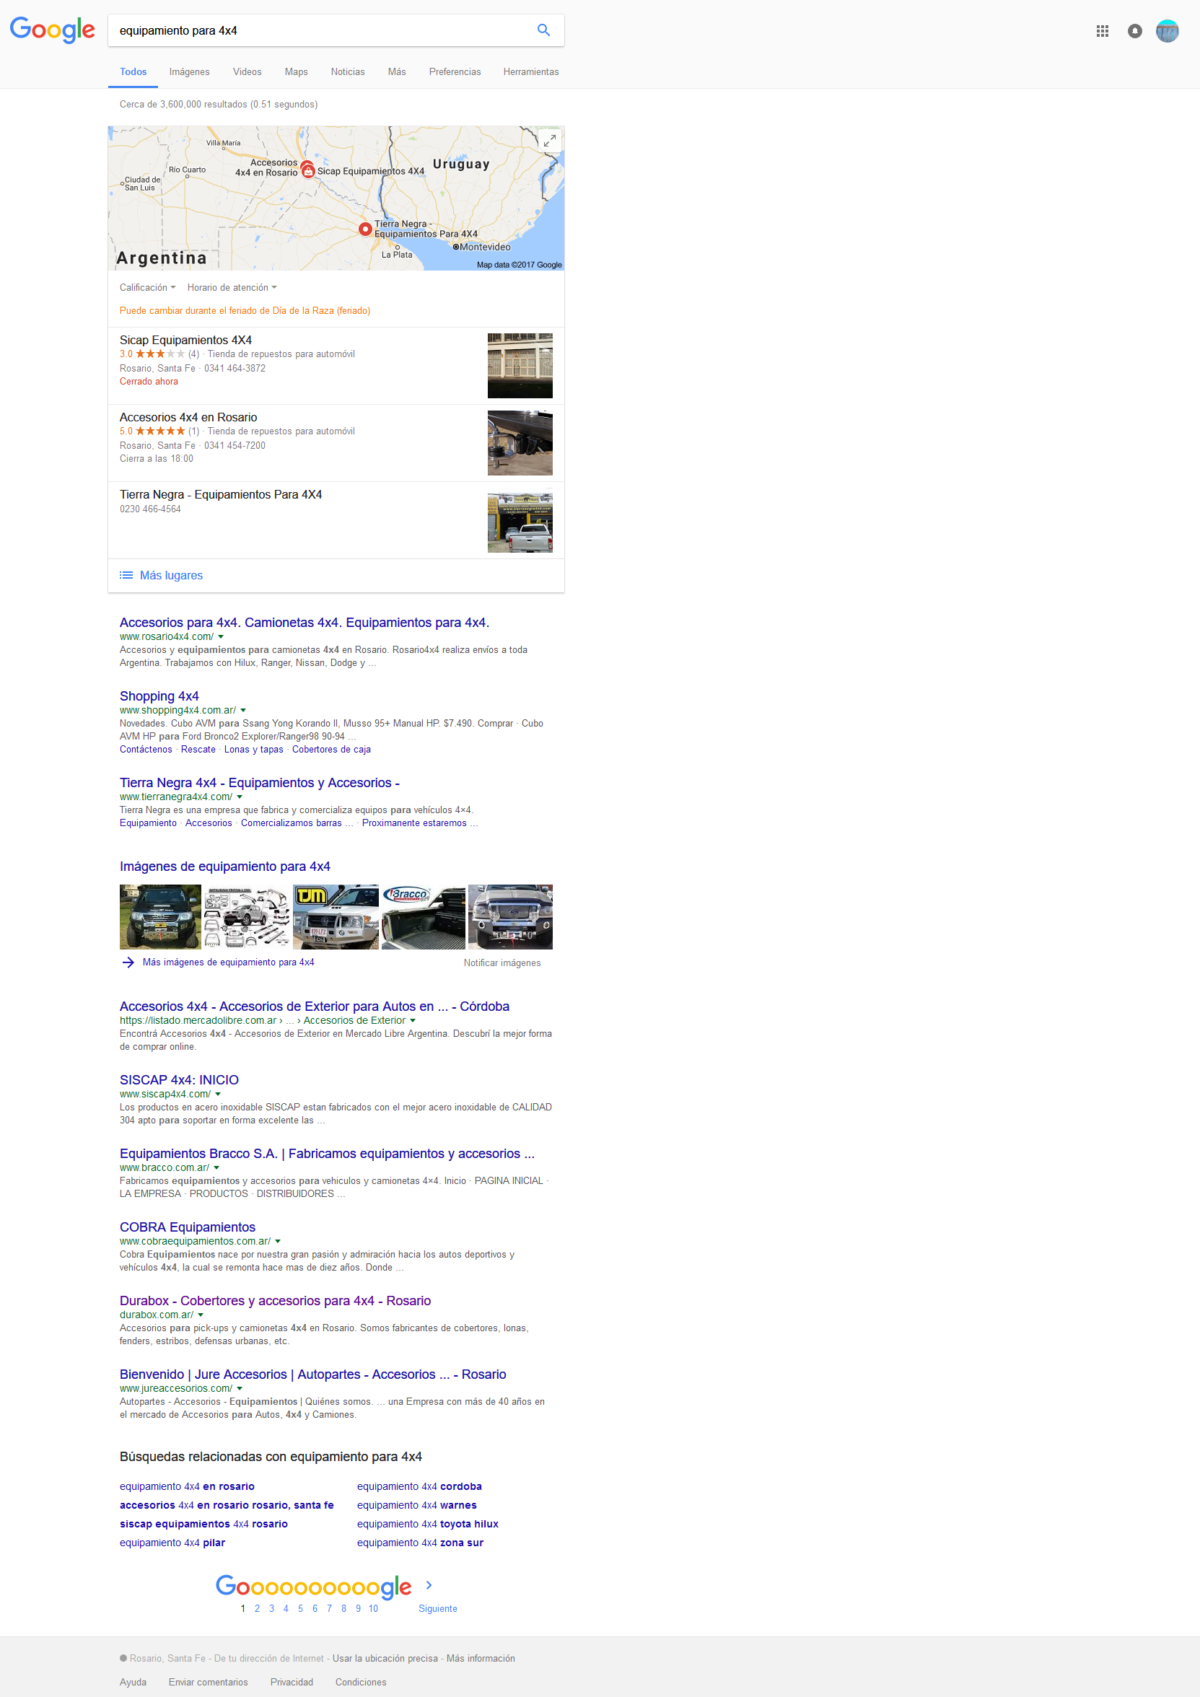The width and height of the screenshot is (1200, 1697).
Task: Open Equipamientos Bracco S.A. result
Action: coord(327,1154)
